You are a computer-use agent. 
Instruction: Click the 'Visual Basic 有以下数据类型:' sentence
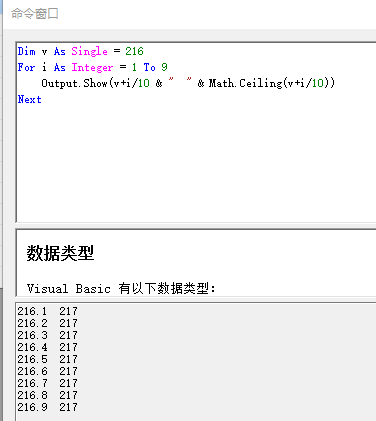121,288
